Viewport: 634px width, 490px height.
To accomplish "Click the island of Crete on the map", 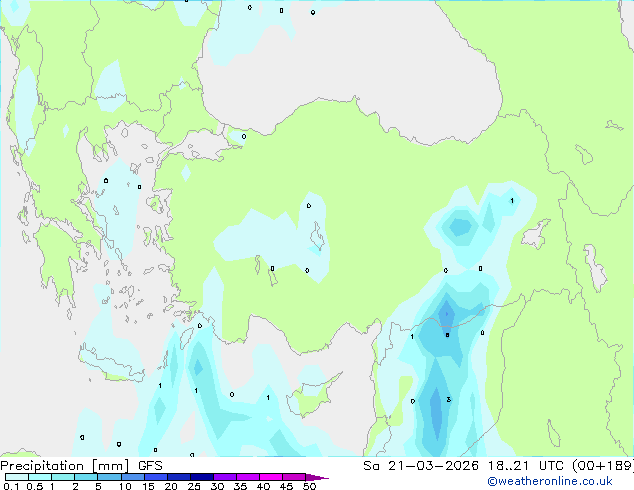I will 111,365.
